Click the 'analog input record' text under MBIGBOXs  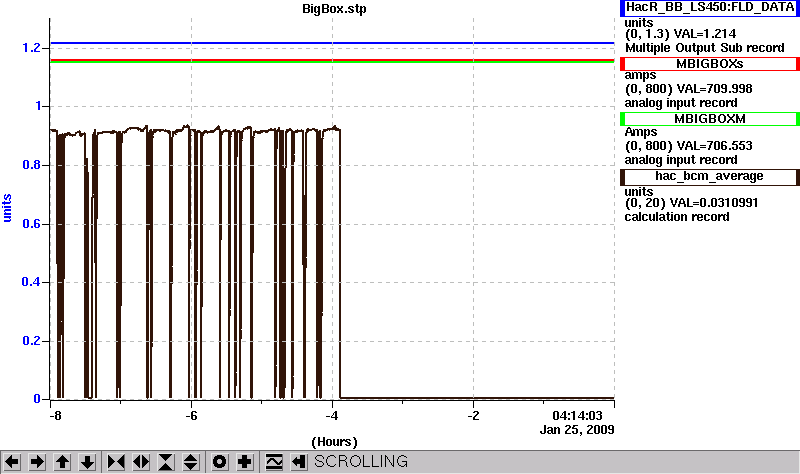681,103
